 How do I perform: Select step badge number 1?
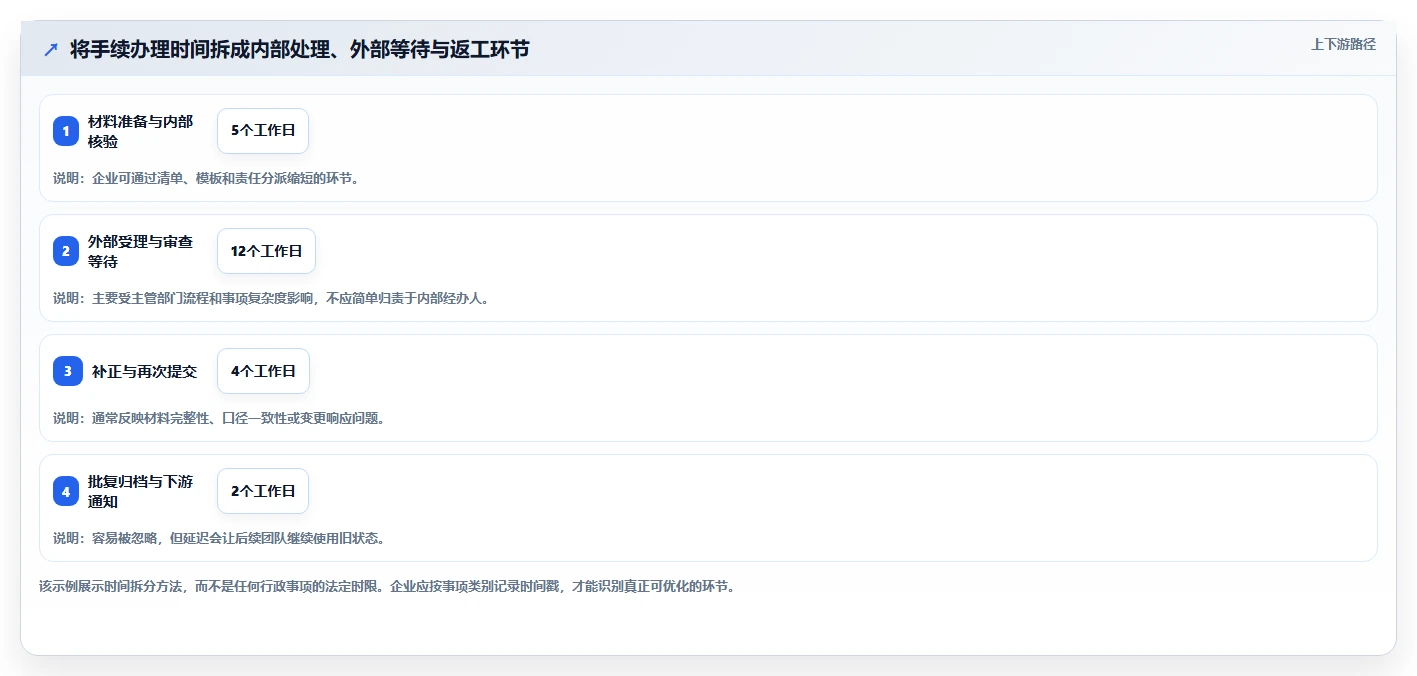point(66,131)
